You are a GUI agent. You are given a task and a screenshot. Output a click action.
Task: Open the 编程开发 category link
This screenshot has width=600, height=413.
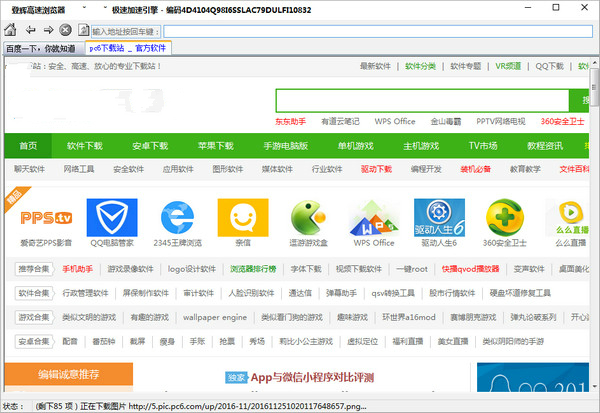(x=426, y=169)
